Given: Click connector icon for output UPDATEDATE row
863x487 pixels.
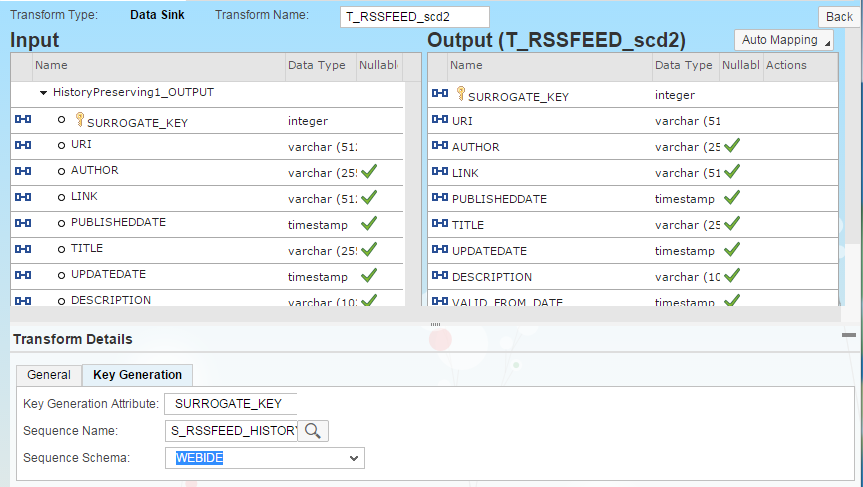Looking at the screenshot, I should point(439,251).
